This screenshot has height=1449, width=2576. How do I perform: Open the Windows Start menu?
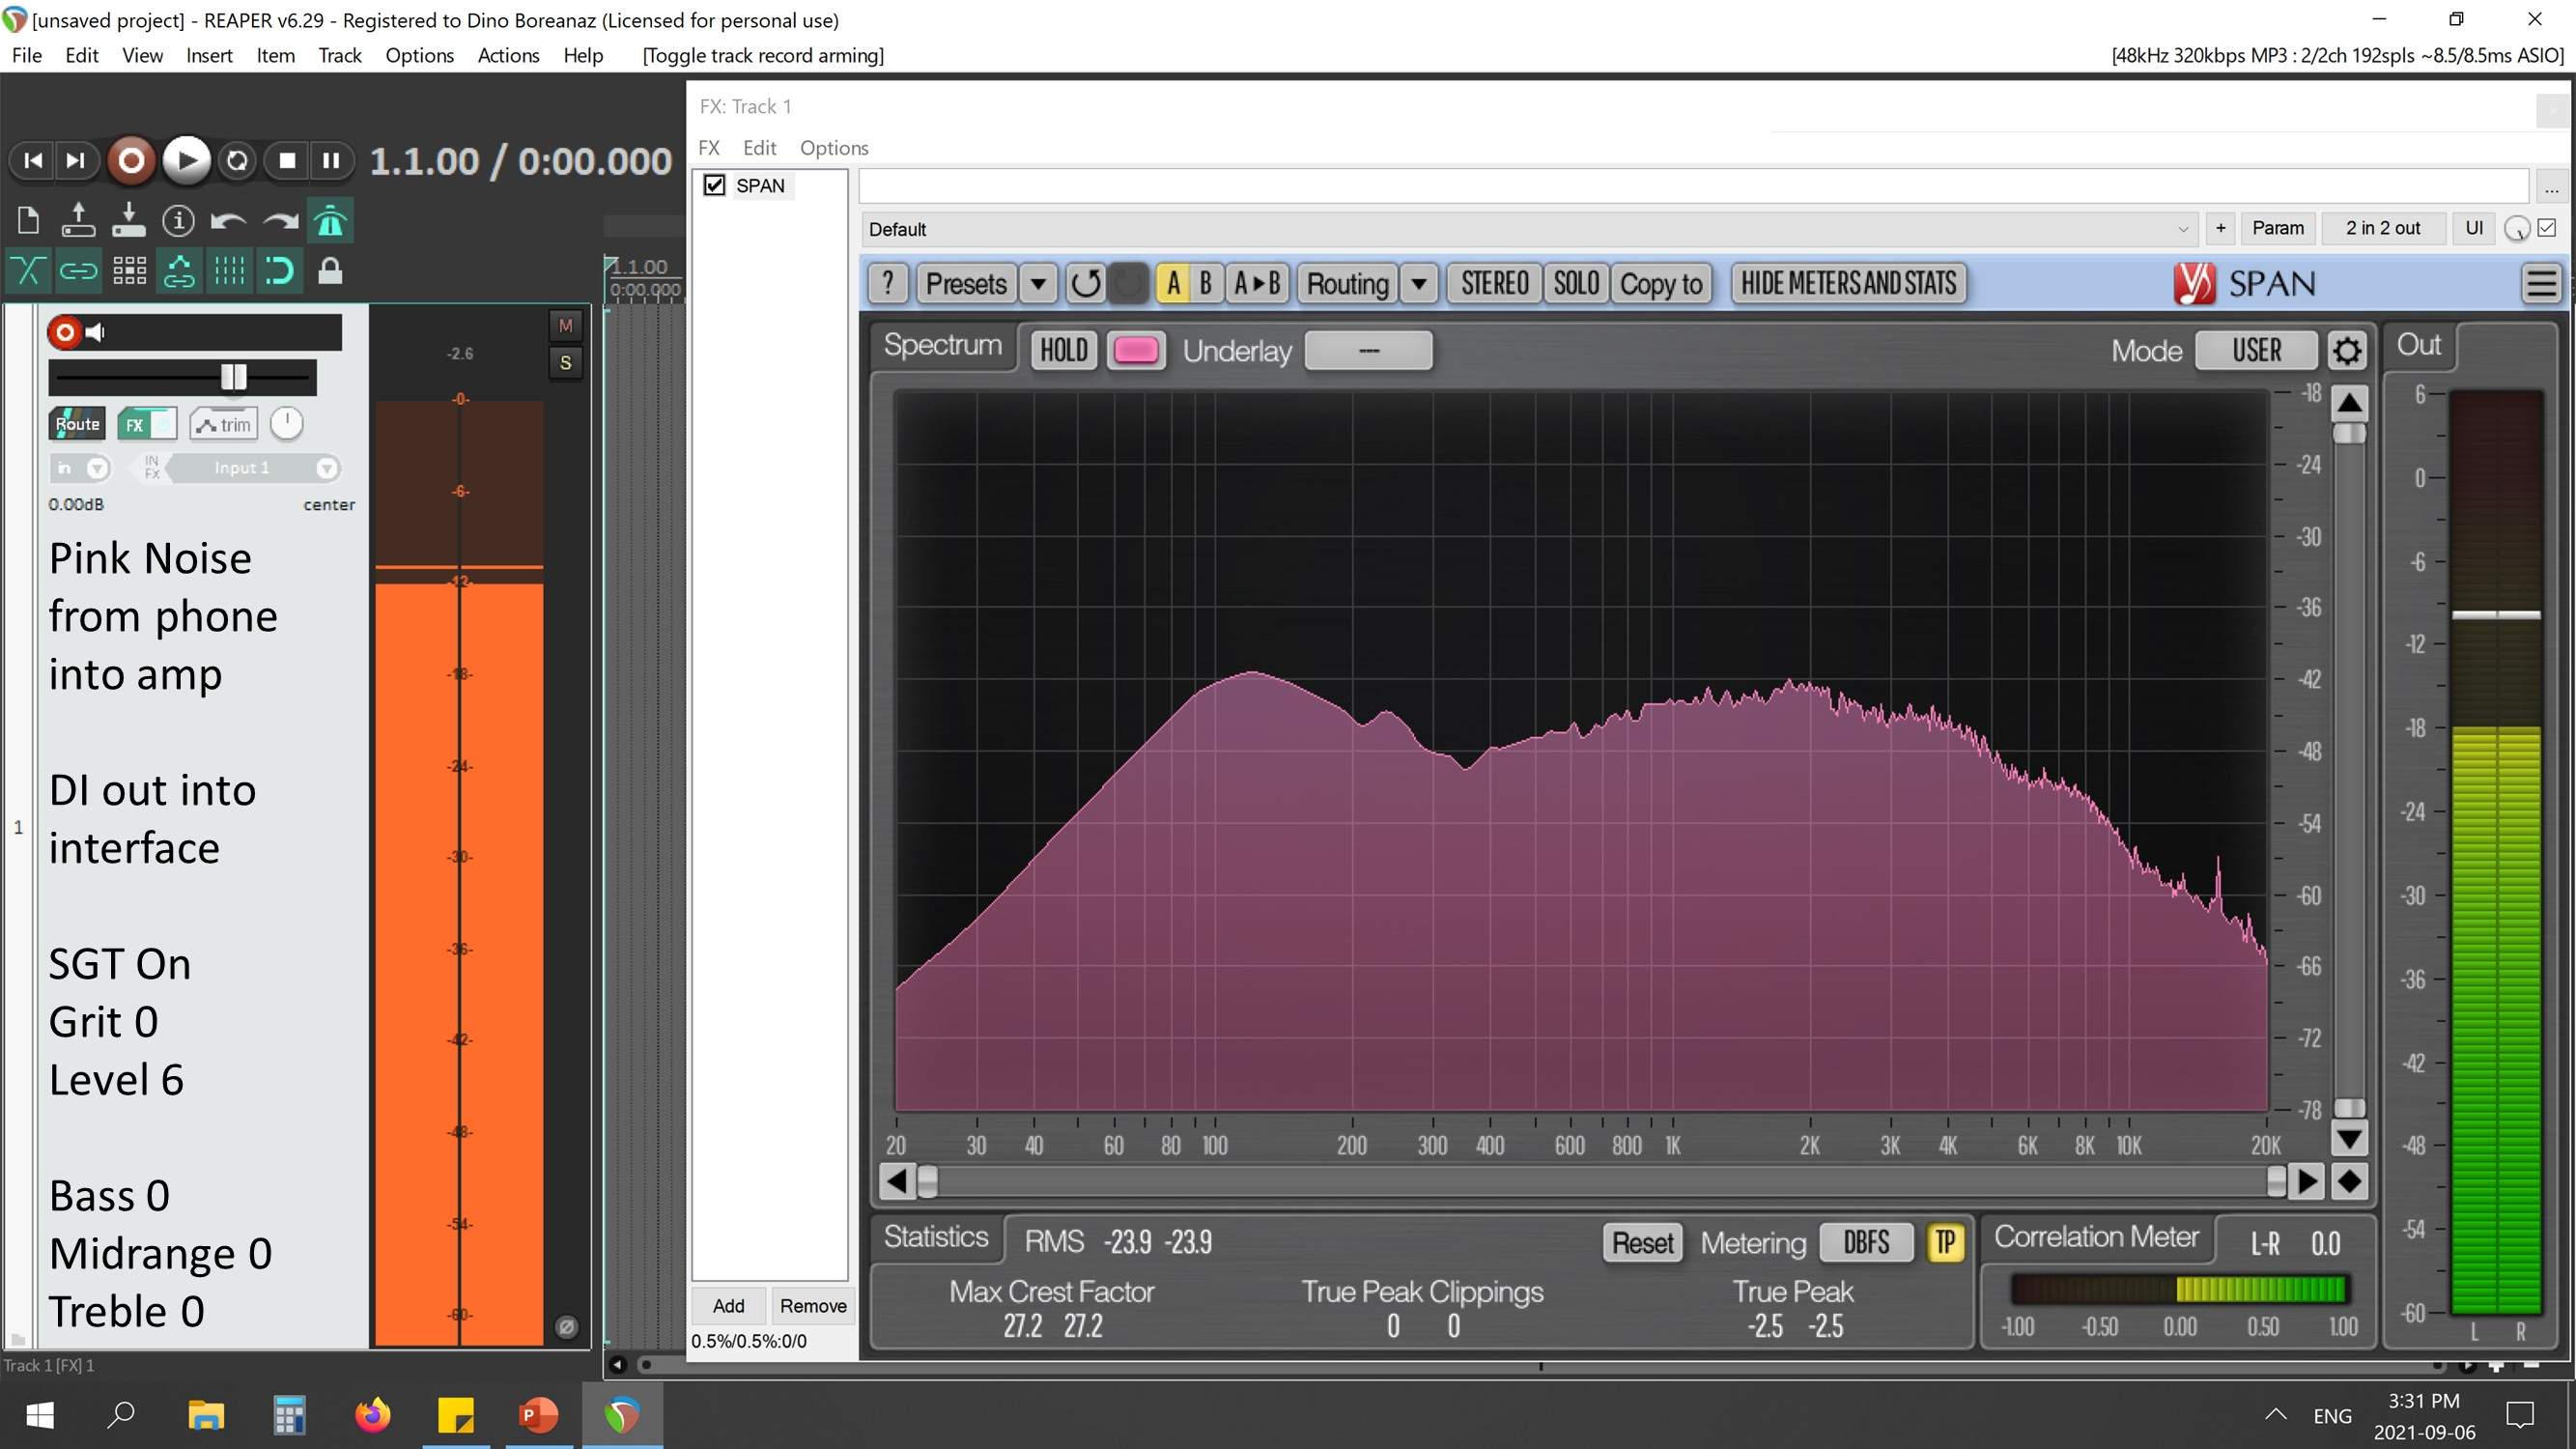coord(40,1415)
